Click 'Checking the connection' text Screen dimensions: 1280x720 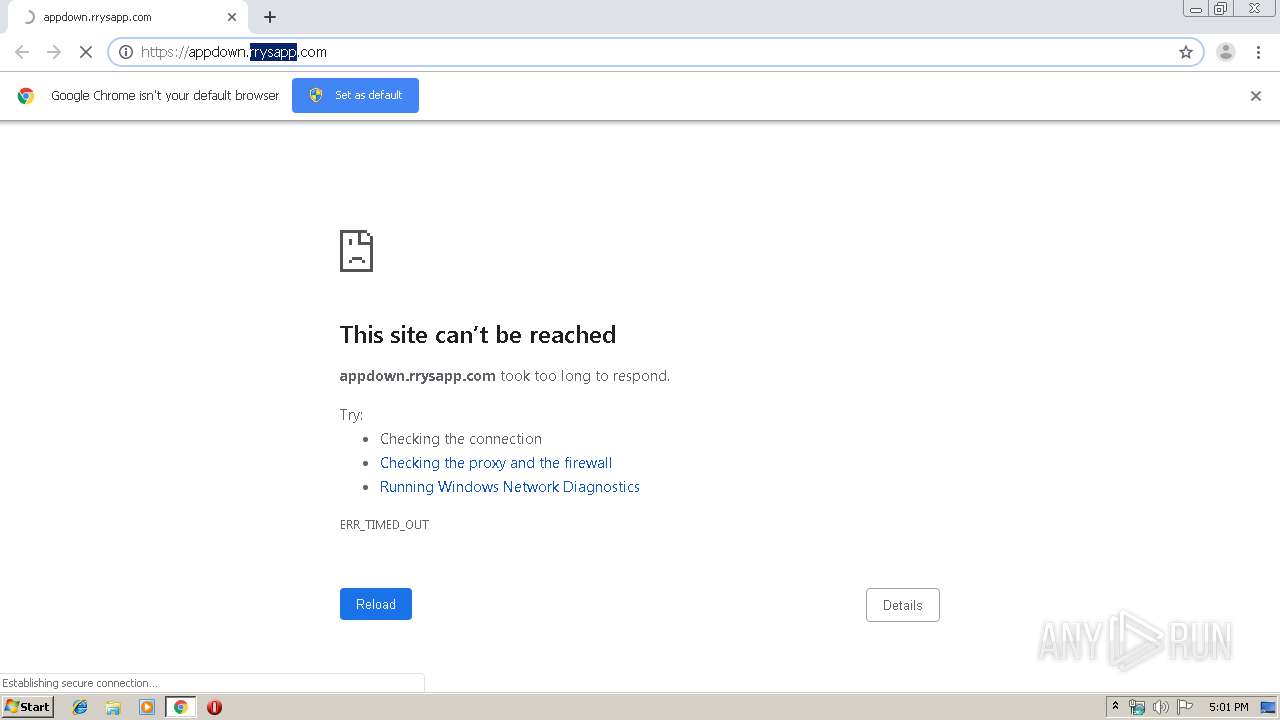coord(461,439)
